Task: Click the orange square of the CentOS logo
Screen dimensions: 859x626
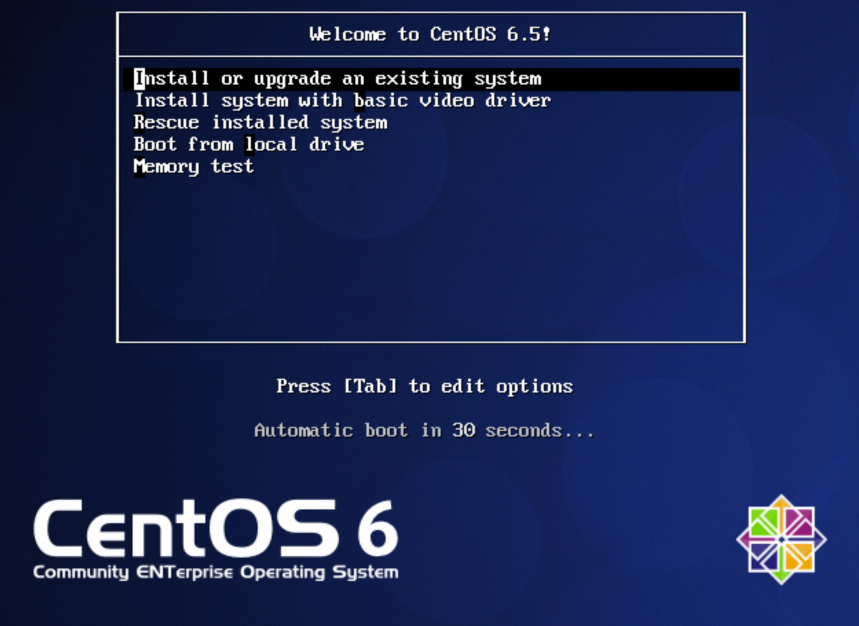Action: coord(798,556)
